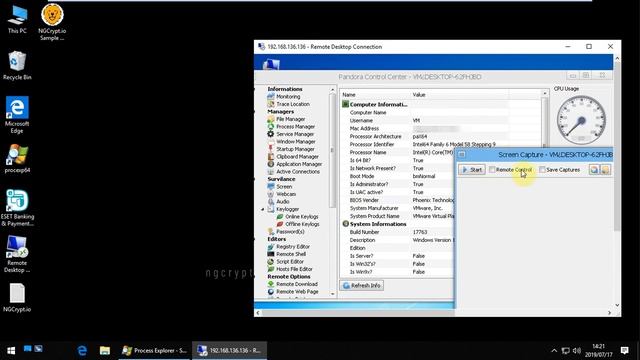Viewport: 640px width, 360px height.
Task: Switch to Process Explorer taskbar item
Action: (x=155, y=350)
